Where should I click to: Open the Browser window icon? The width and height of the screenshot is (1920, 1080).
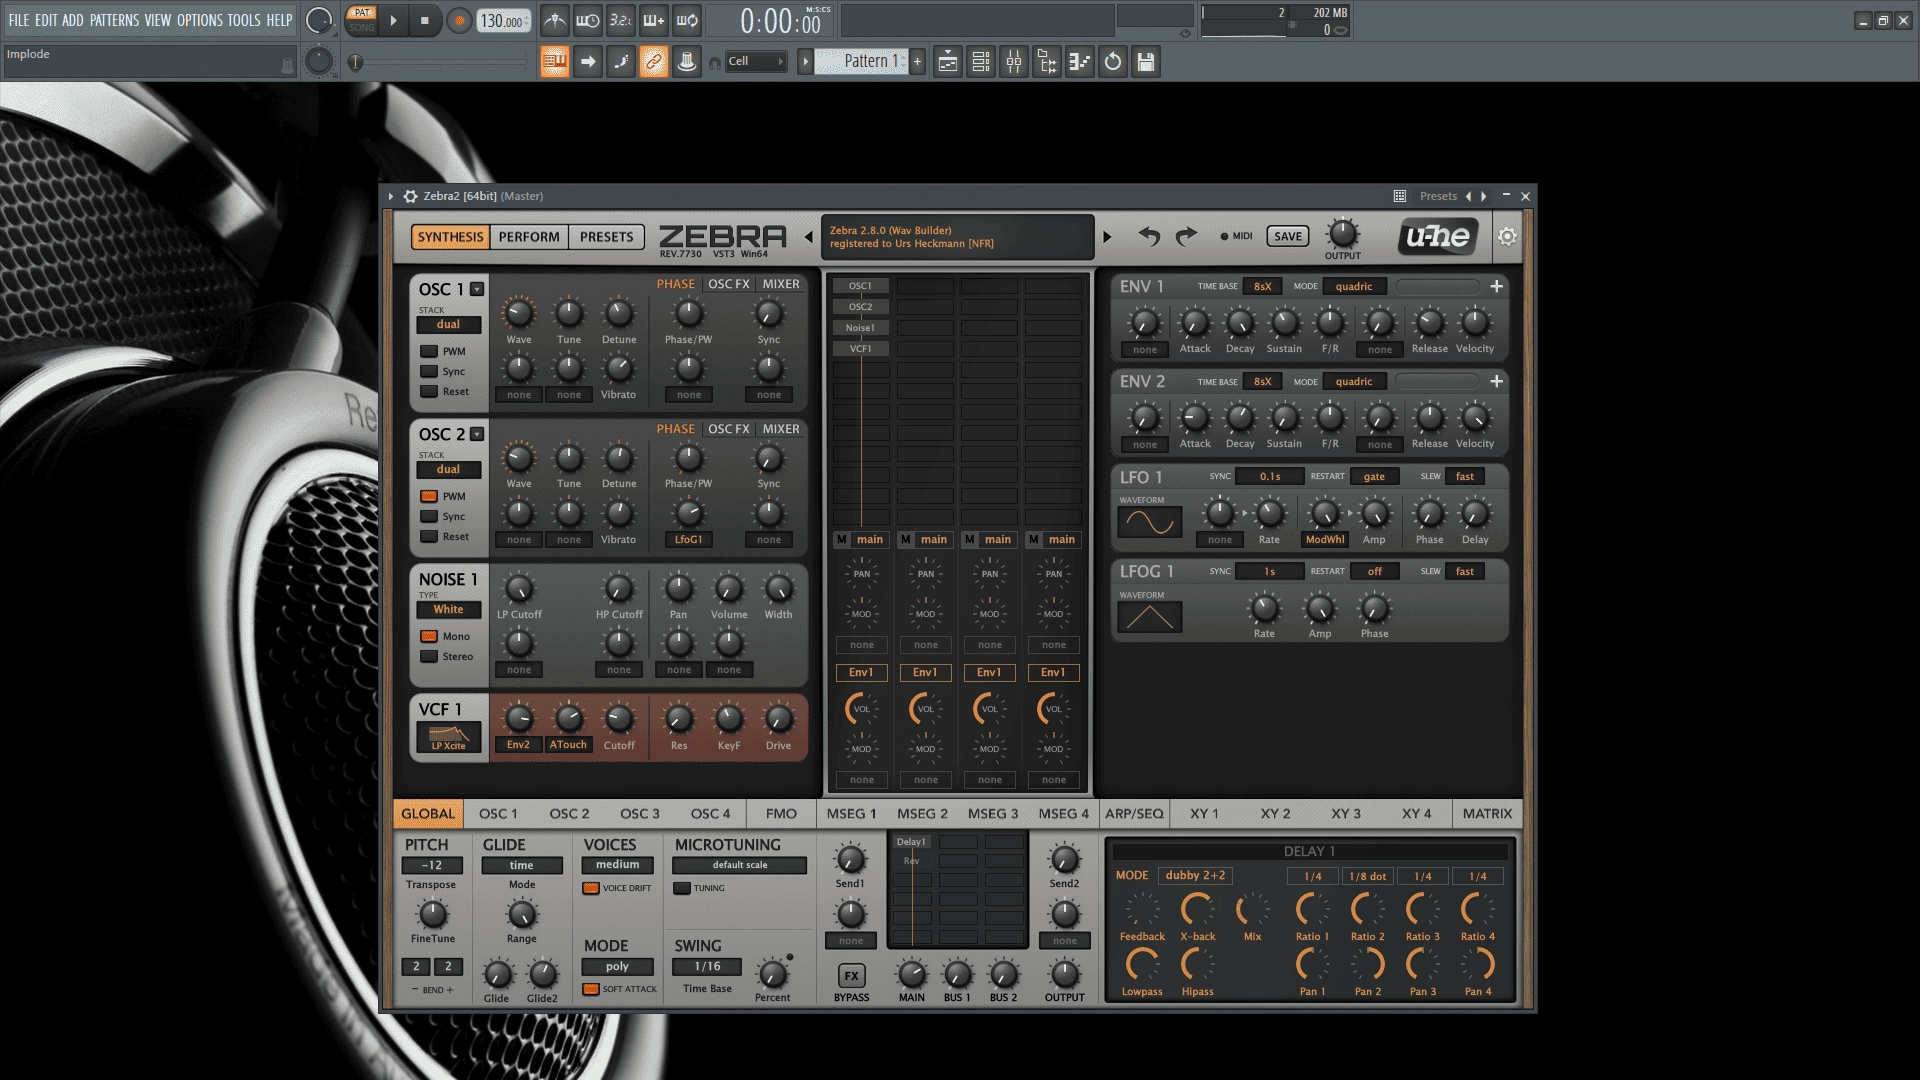coord(1047,62)
